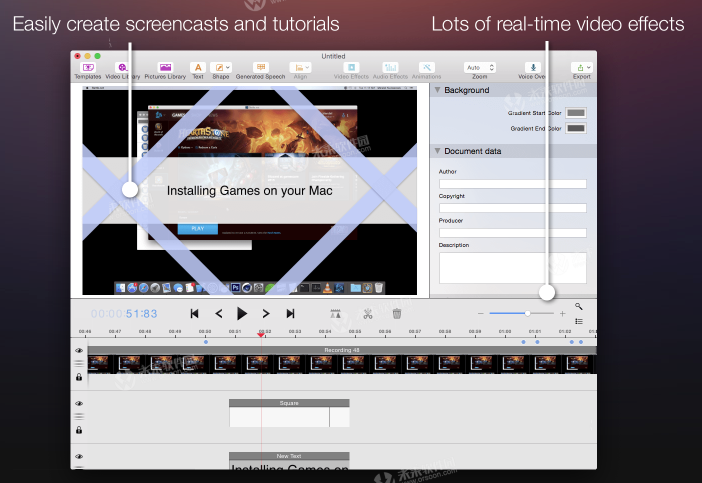Select the Shape tool icon
Image resolution: width=702 pixels, height=483 pixels.
tap(219, 68)
